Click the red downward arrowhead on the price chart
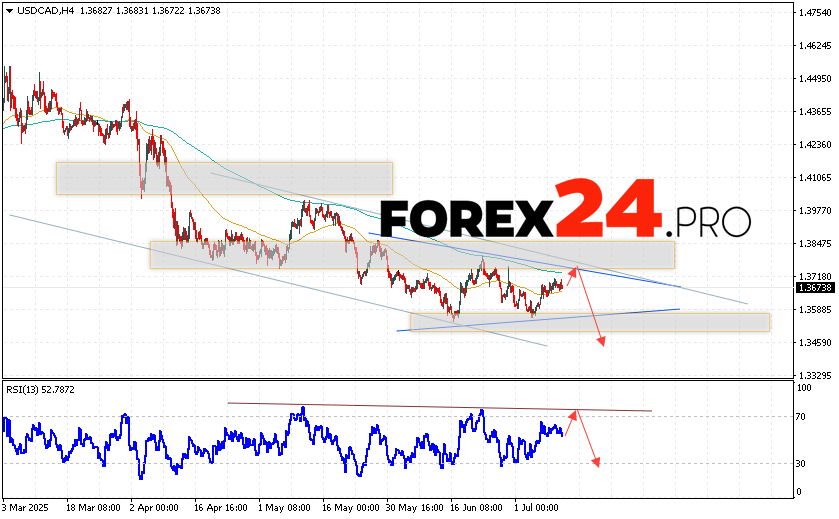Image resolution: width=839 pixels, height=519 pixels. 601,342
